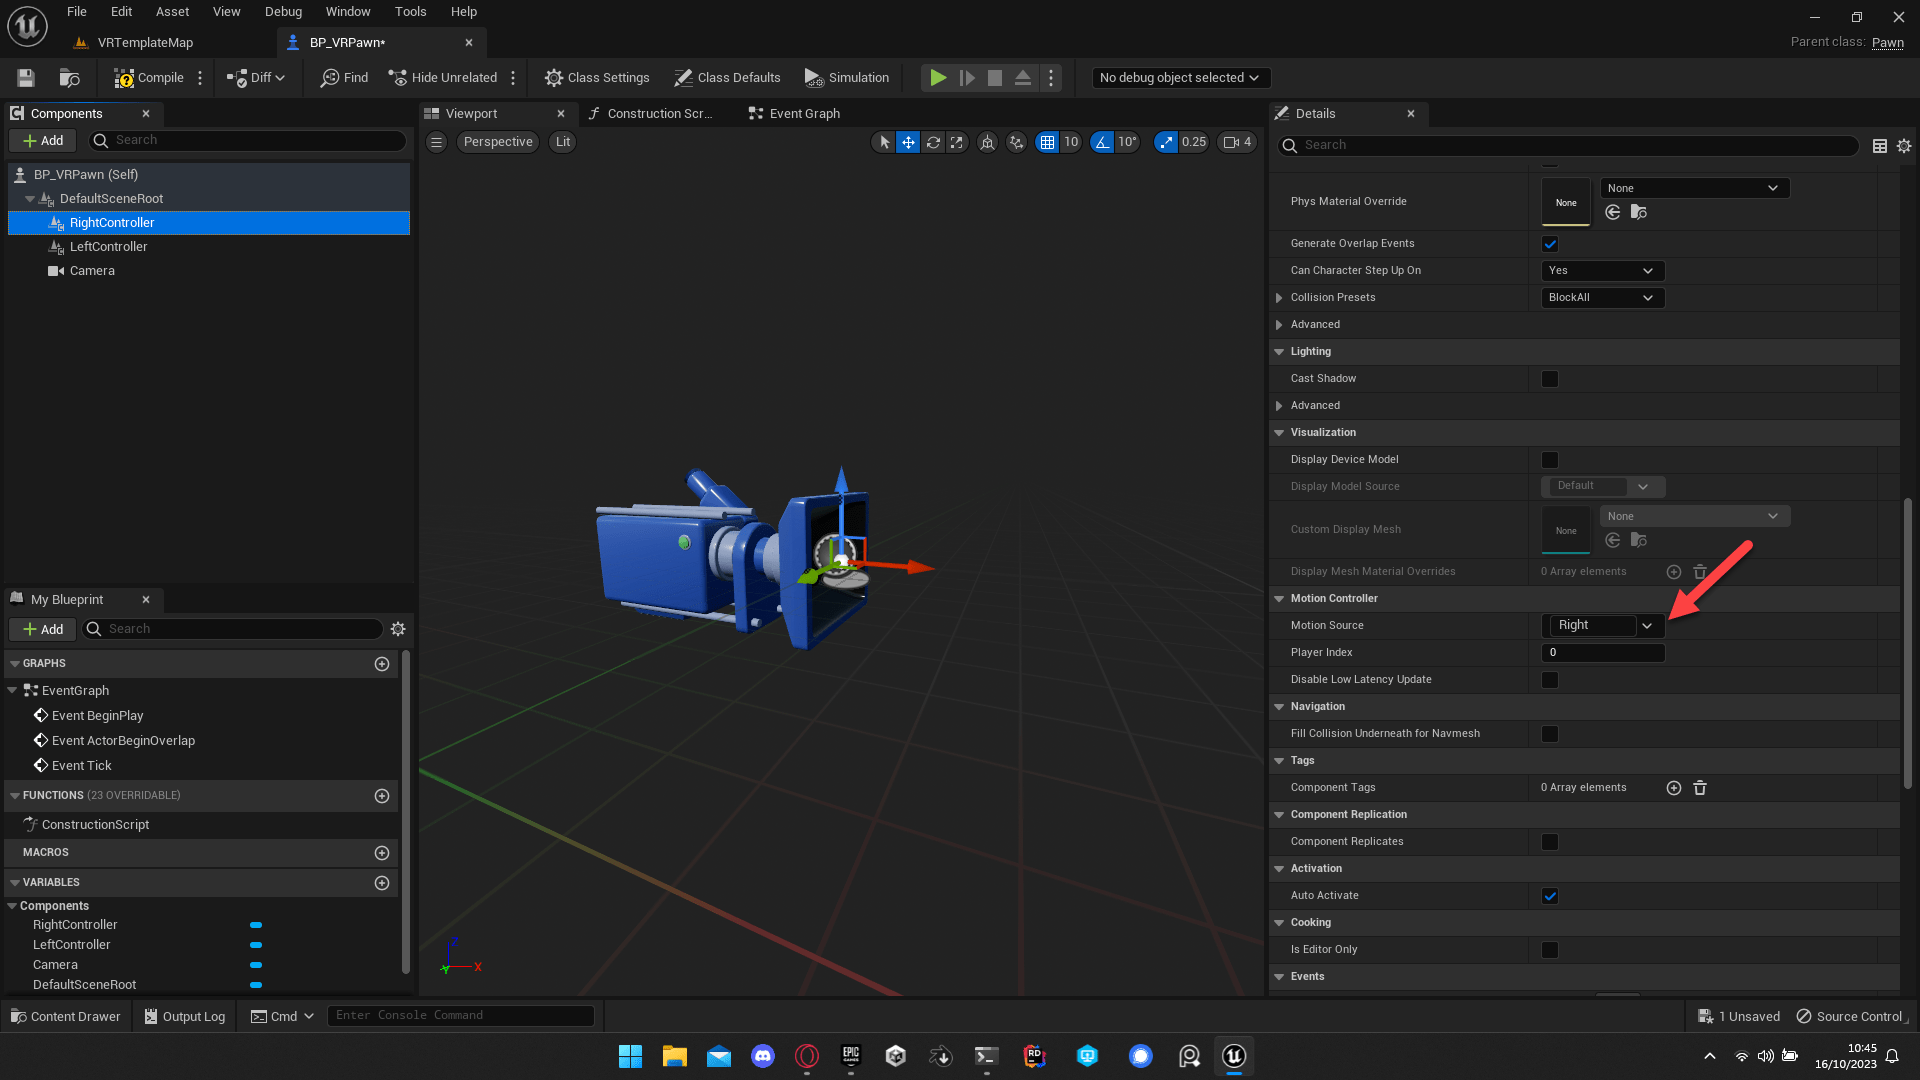Add a new variable with plus icon

click(381, 882)
